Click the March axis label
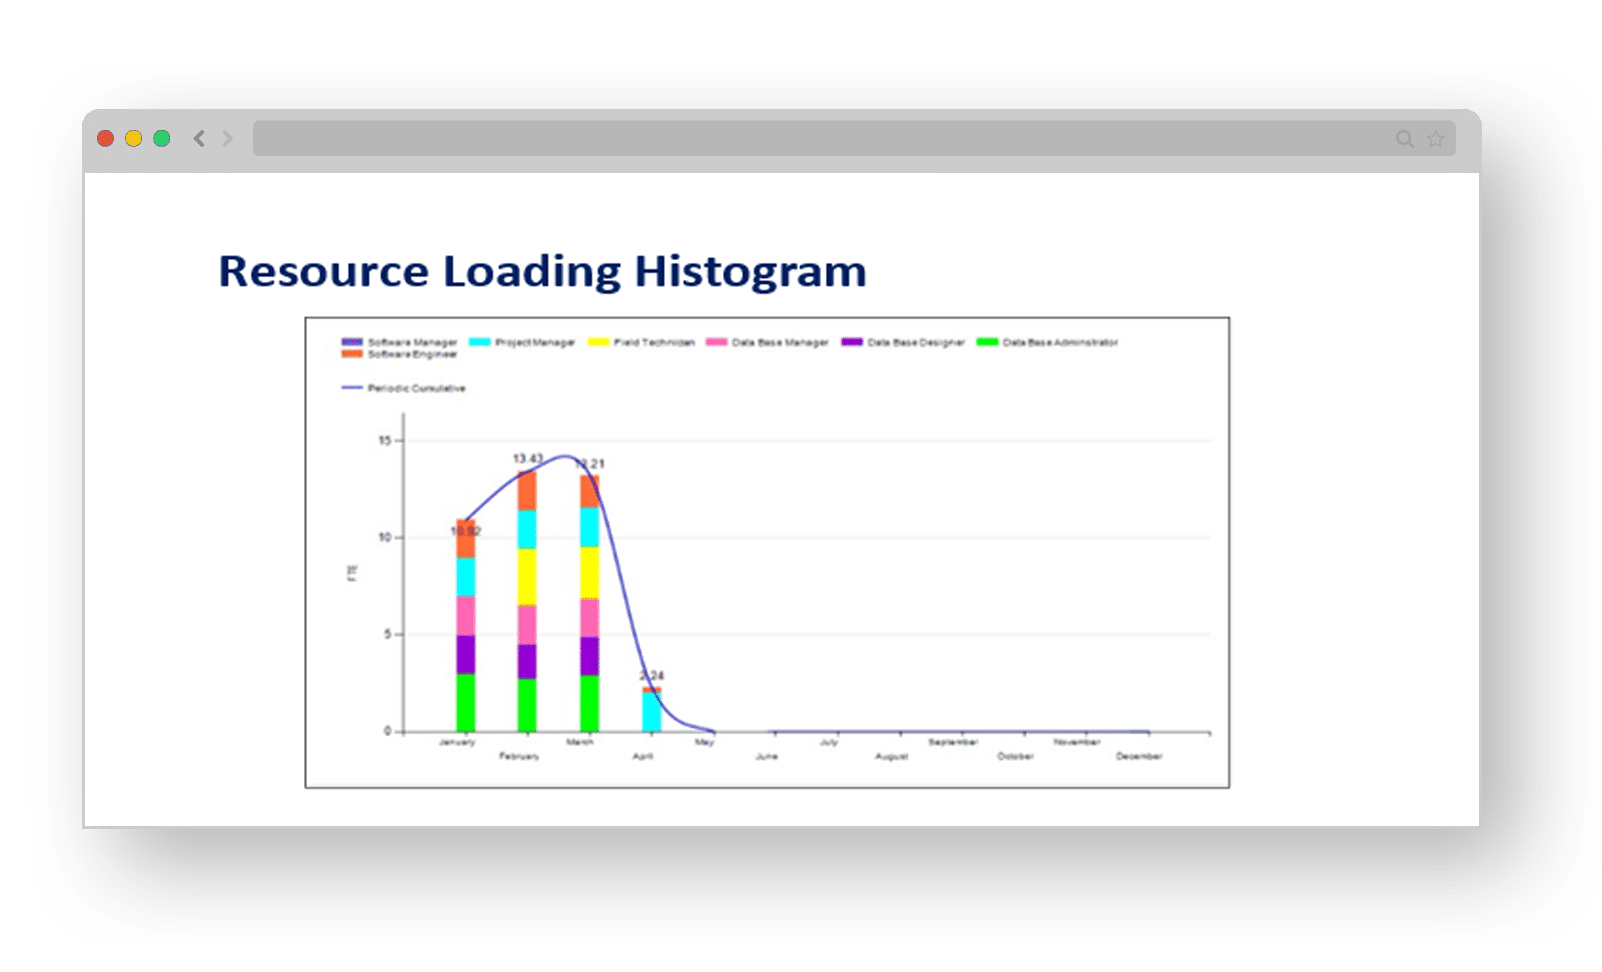This screenshot has height=972, width=1602. 580,742
